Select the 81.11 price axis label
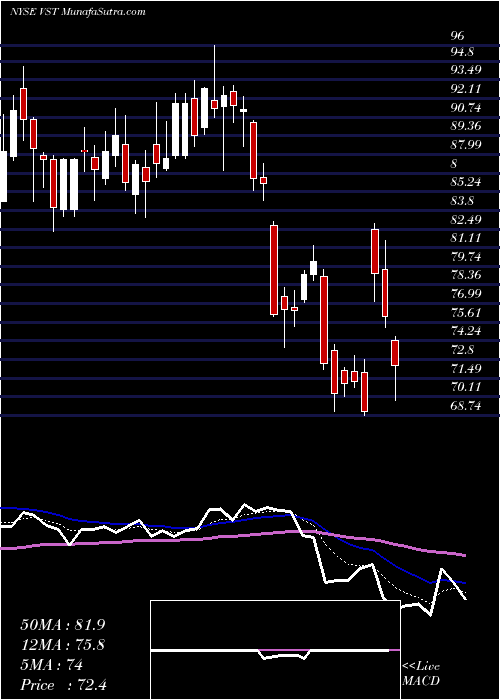The width and height of the screenshot is (500, 700). (x=466, y=238)
